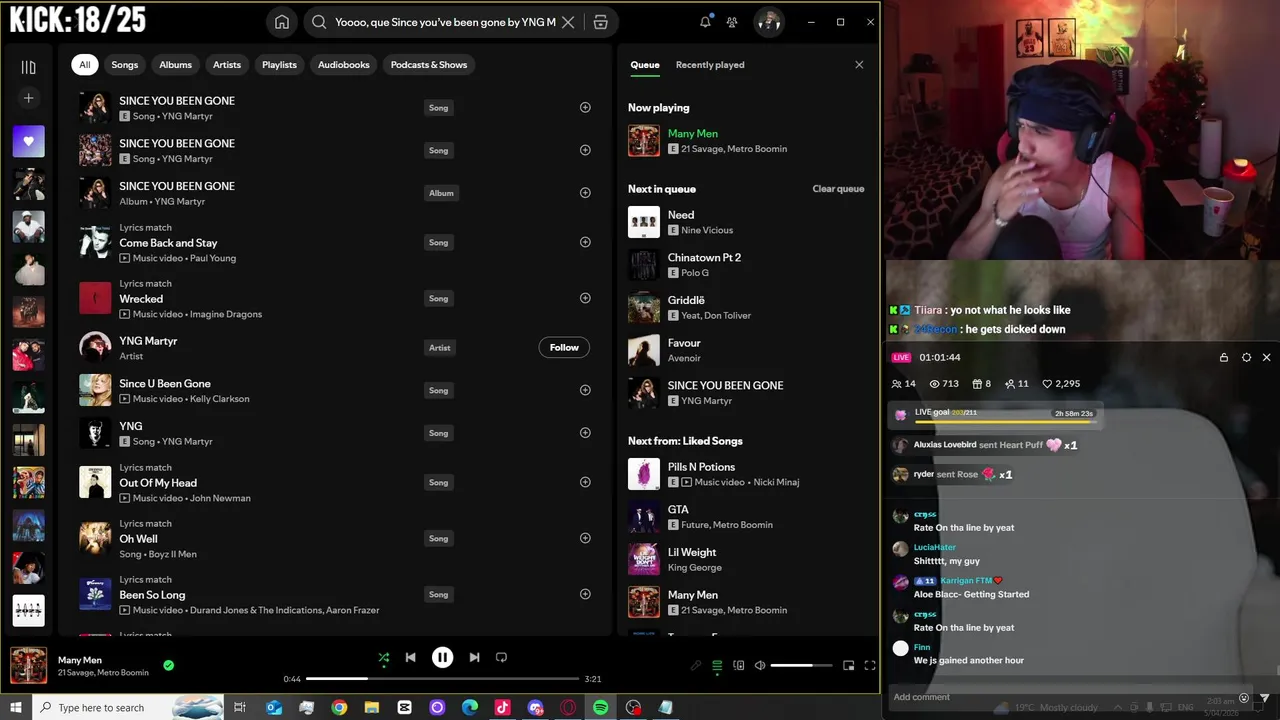The width and height of the screenshot is (1280, 720).
Task: Open live panel settings gear
Action: [x=1246, y=357]
